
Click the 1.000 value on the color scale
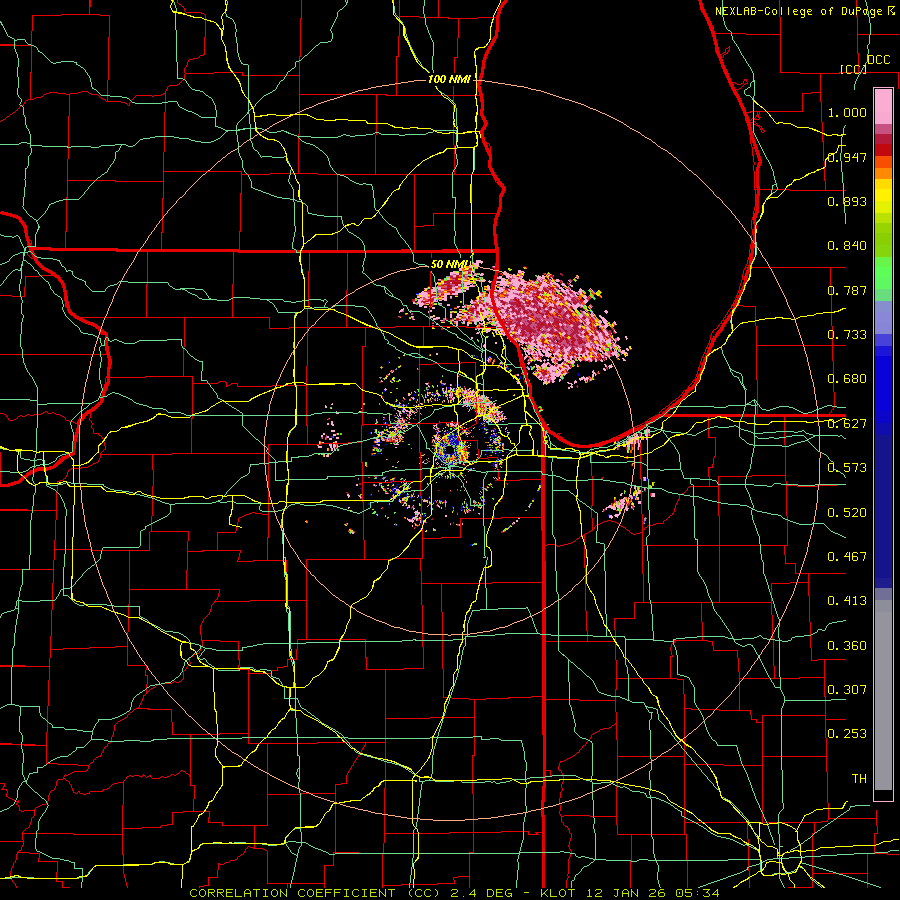(847, 112)
